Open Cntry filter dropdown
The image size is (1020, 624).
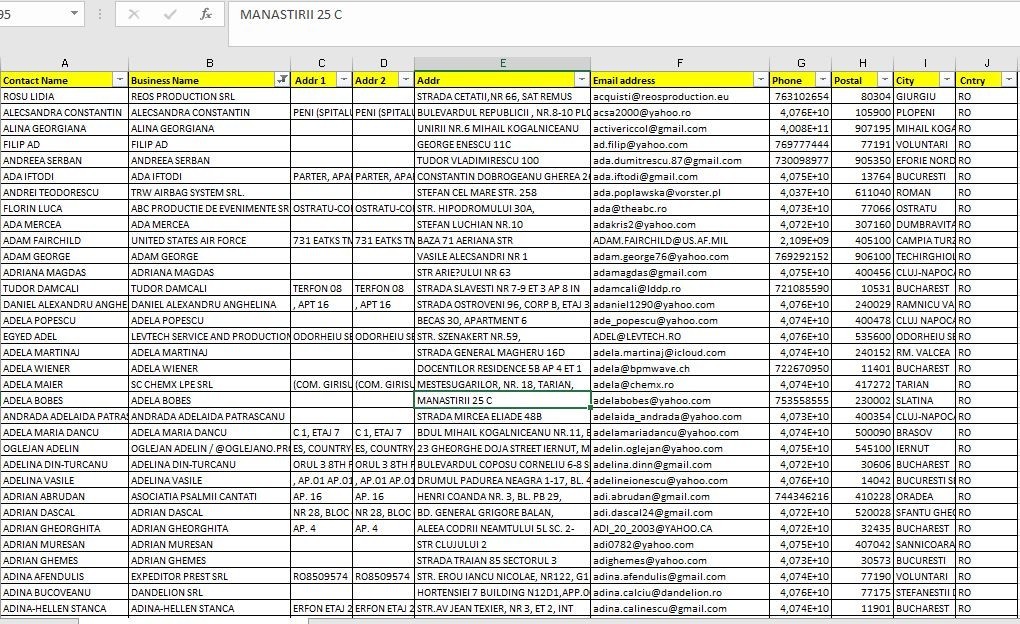coord(1009,79)
